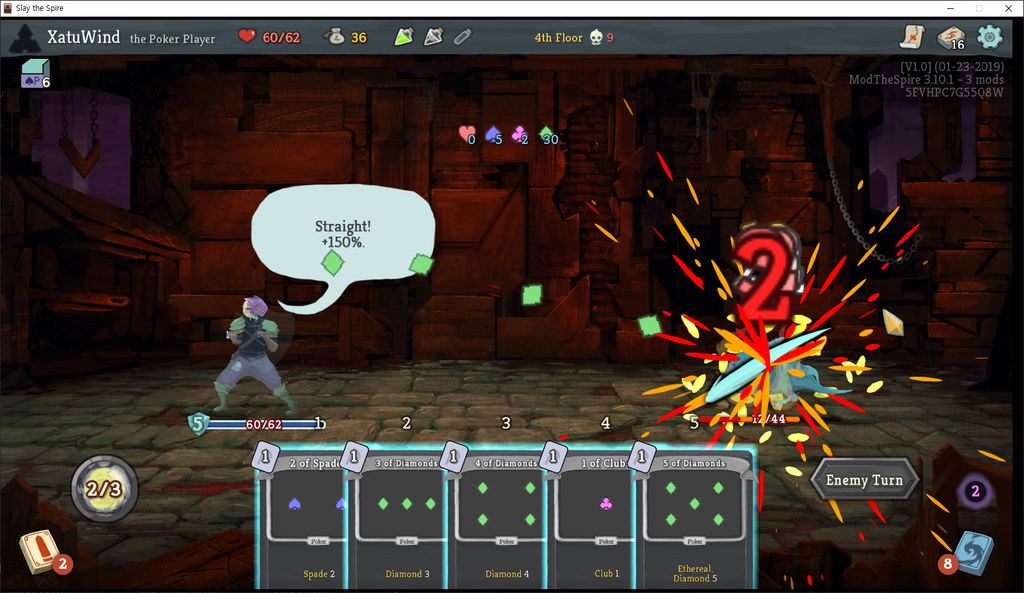Expand the purple orb panel on the right

click(975, 492)
